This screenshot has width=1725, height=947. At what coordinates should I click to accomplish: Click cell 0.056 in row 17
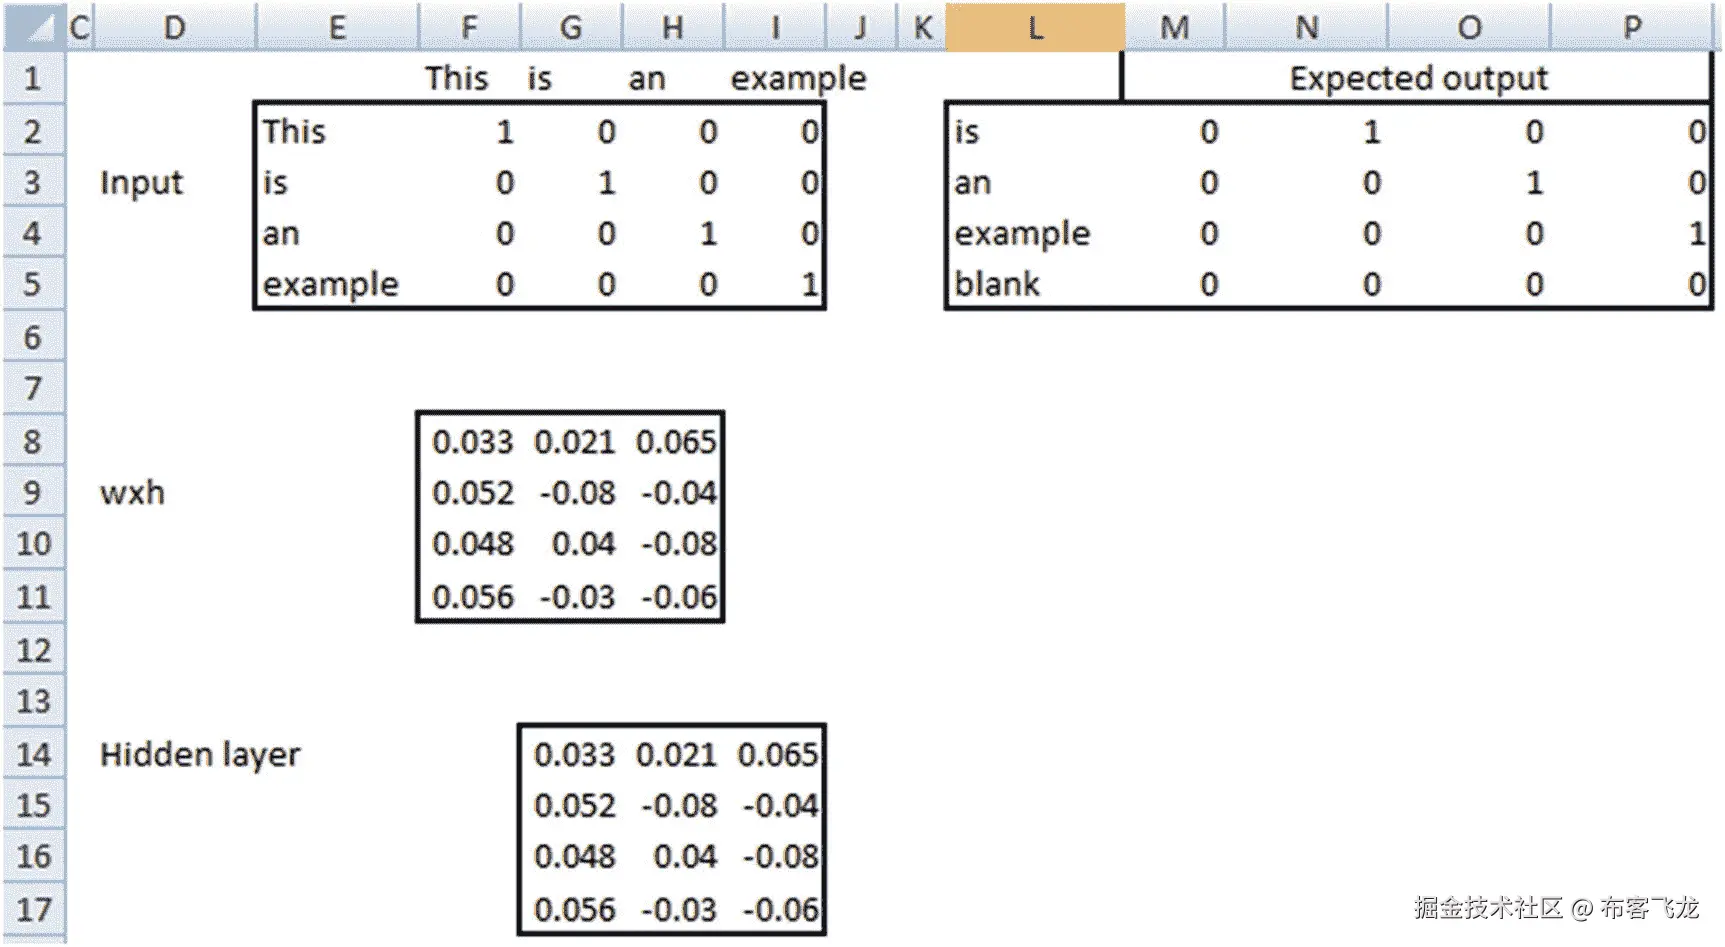(x=574, y=910)
